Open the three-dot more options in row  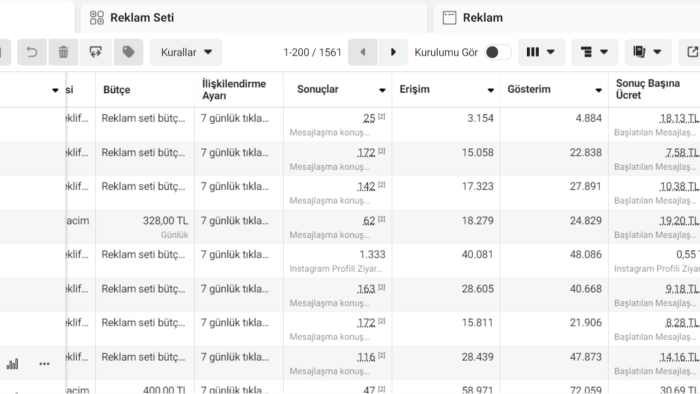coord(44,364)
